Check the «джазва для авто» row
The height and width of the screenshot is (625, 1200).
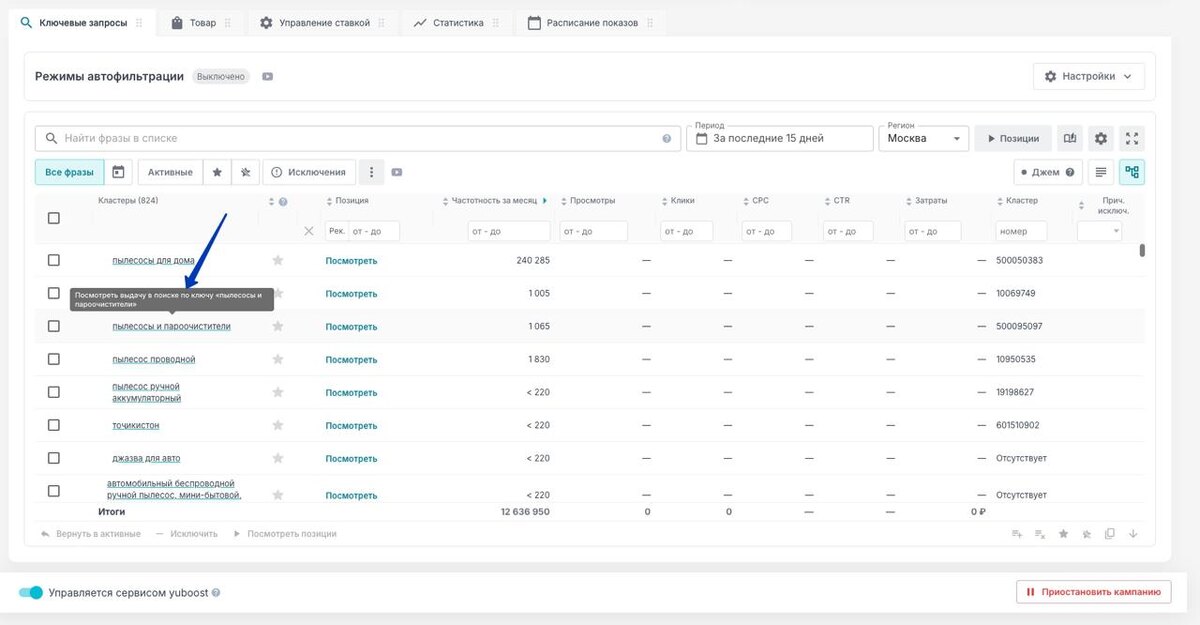click(54, 458)
